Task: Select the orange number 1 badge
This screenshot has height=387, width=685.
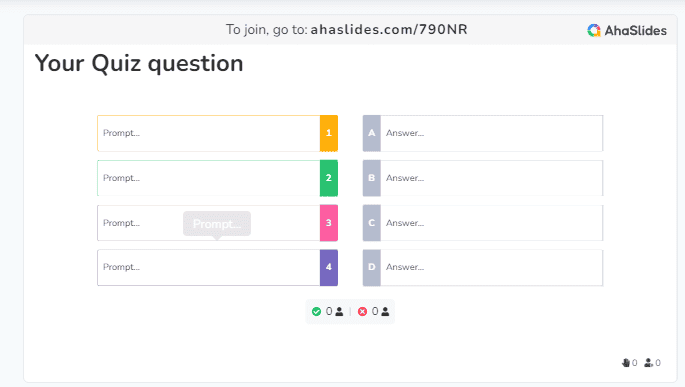Action: 329,133
